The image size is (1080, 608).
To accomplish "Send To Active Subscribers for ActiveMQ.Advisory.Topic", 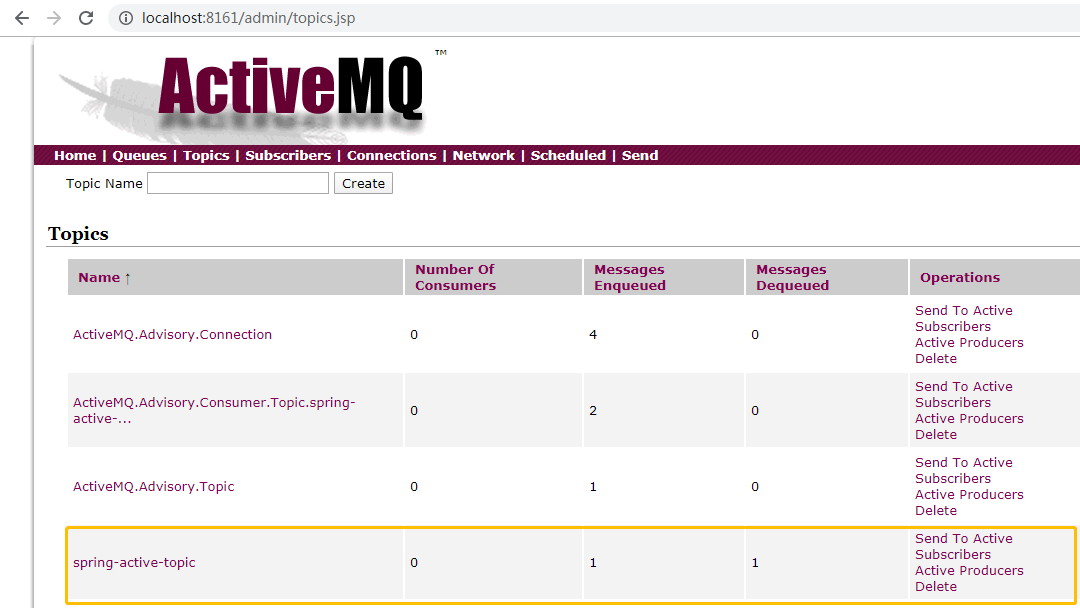I will (x=964, y=470).
